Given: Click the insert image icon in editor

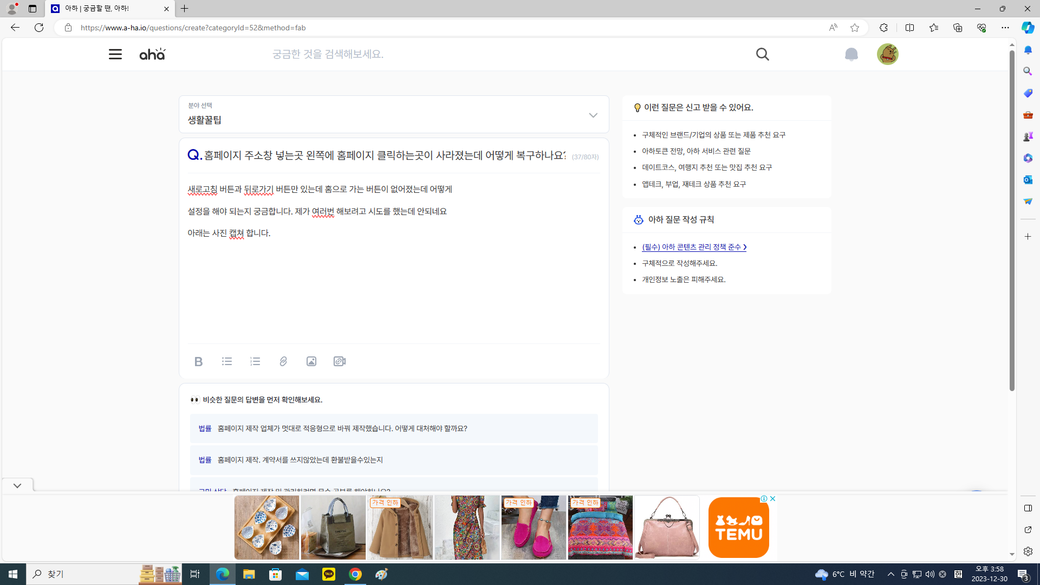Looking at the screenshot, I should point(311,362).
